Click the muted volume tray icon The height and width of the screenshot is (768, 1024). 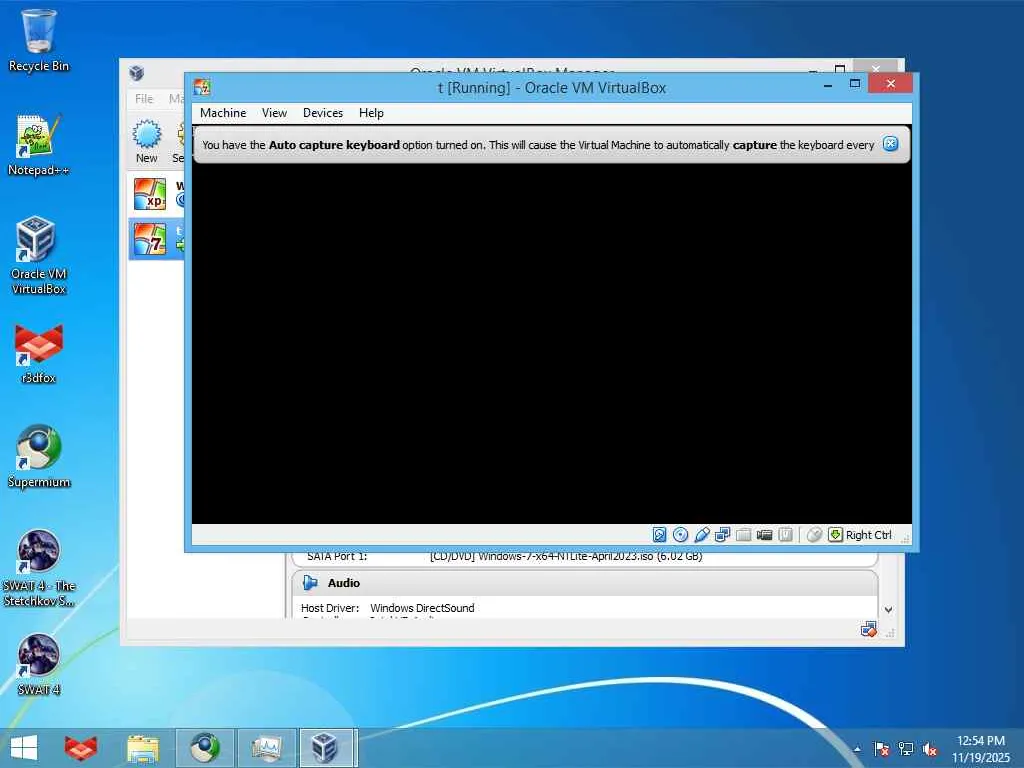pos(930,749)
